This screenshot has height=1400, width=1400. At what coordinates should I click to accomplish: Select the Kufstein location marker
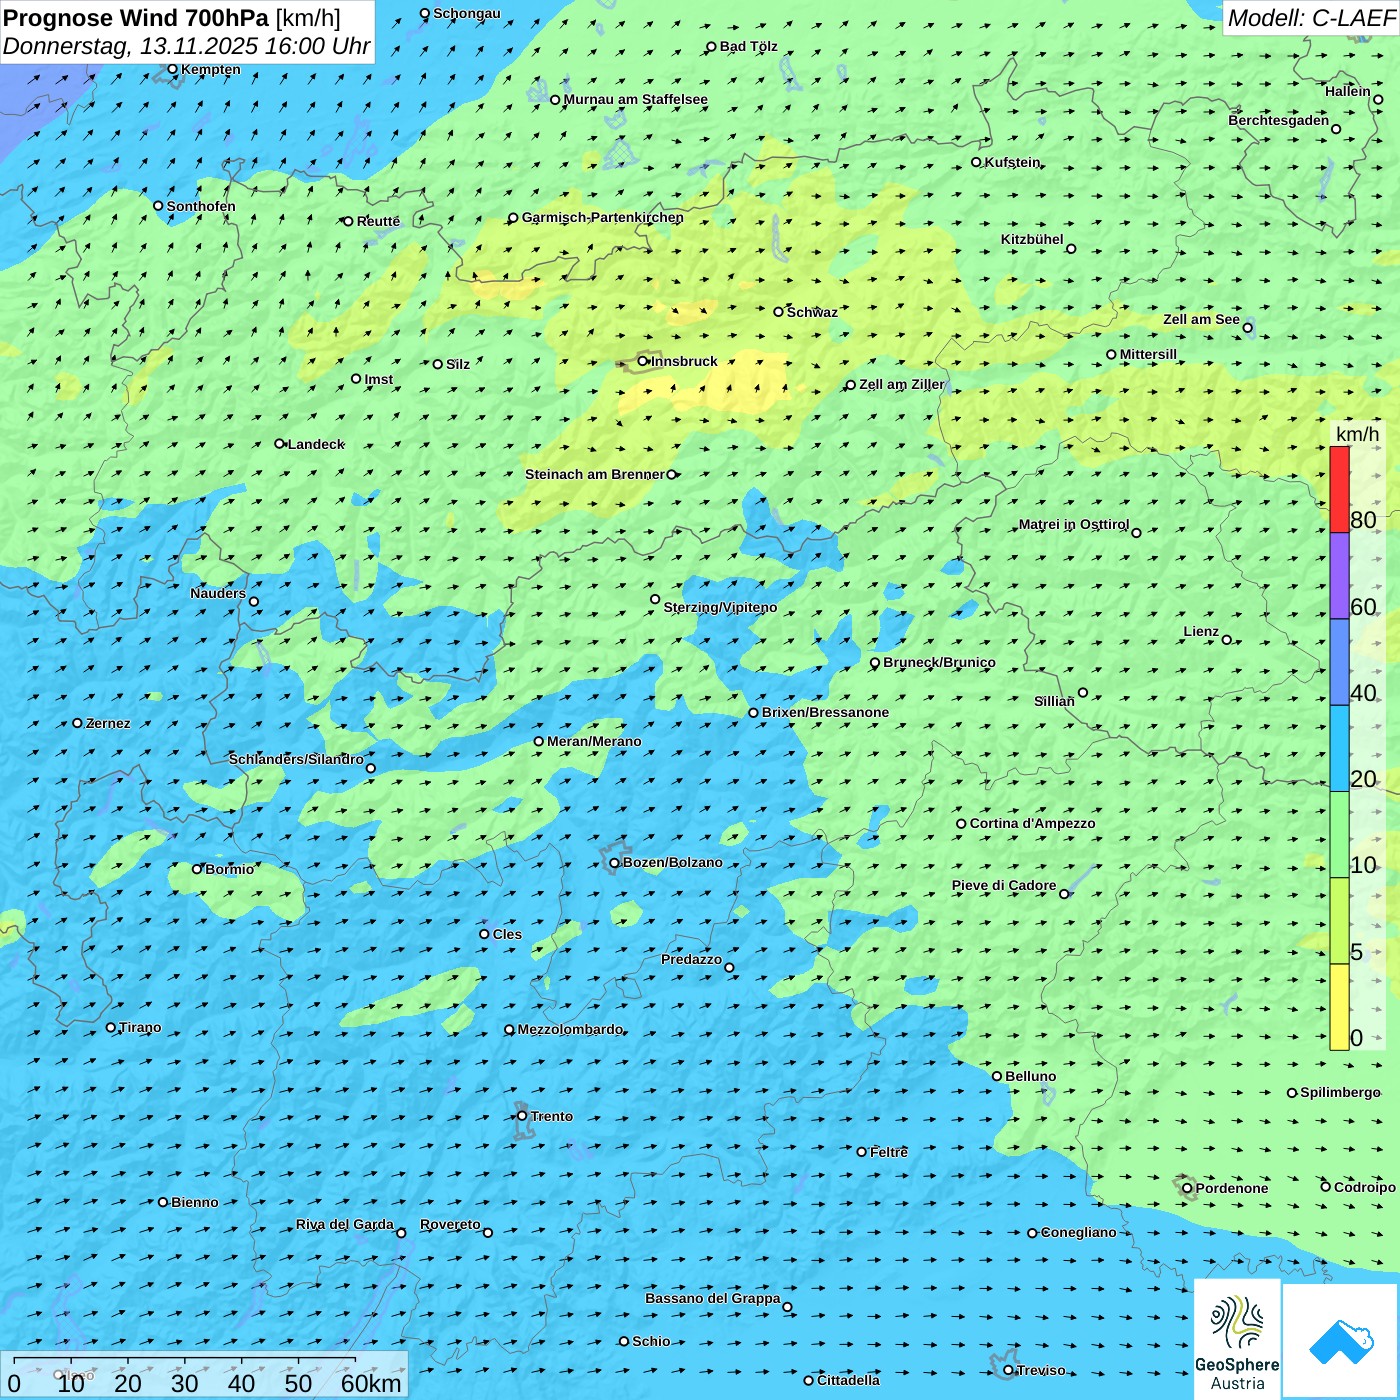click(977, 162)
